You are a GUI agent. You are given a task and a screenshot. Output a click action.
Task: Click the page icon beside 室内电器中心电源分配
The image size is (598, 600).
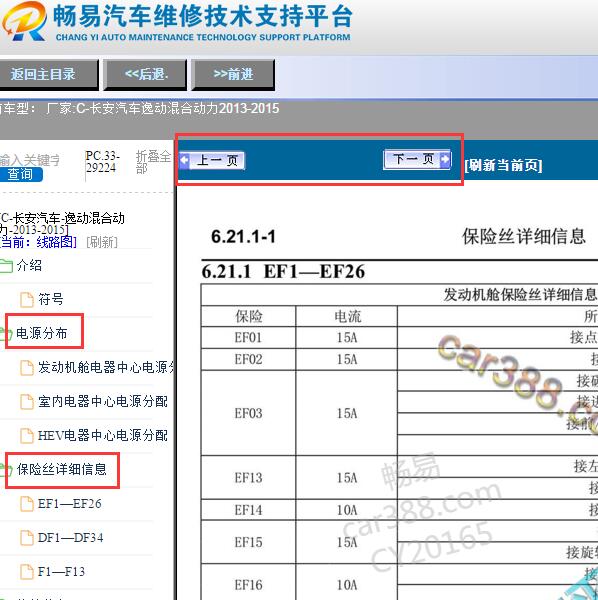(26, 402)
